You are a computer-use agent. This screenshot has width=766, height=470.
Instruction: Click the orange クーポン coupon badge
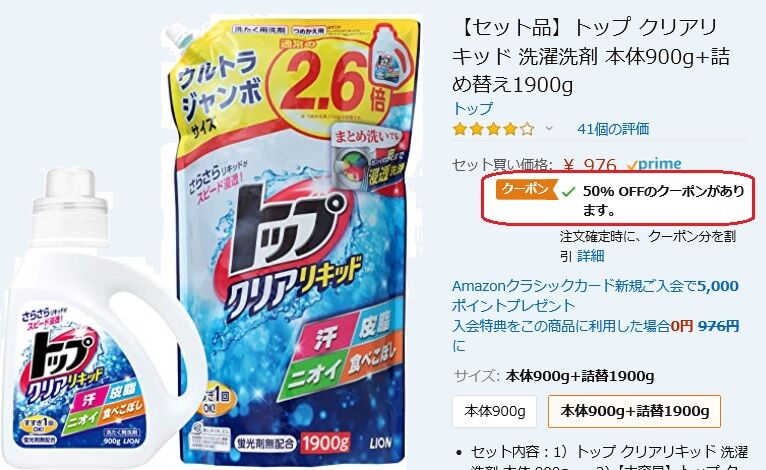(527, 190)
